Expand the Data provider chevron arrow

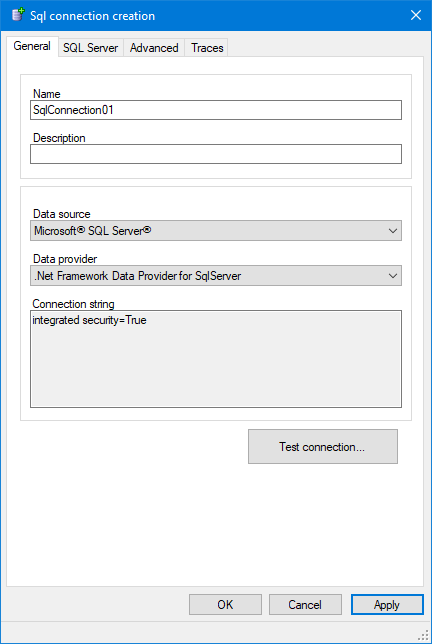point(393,276)
